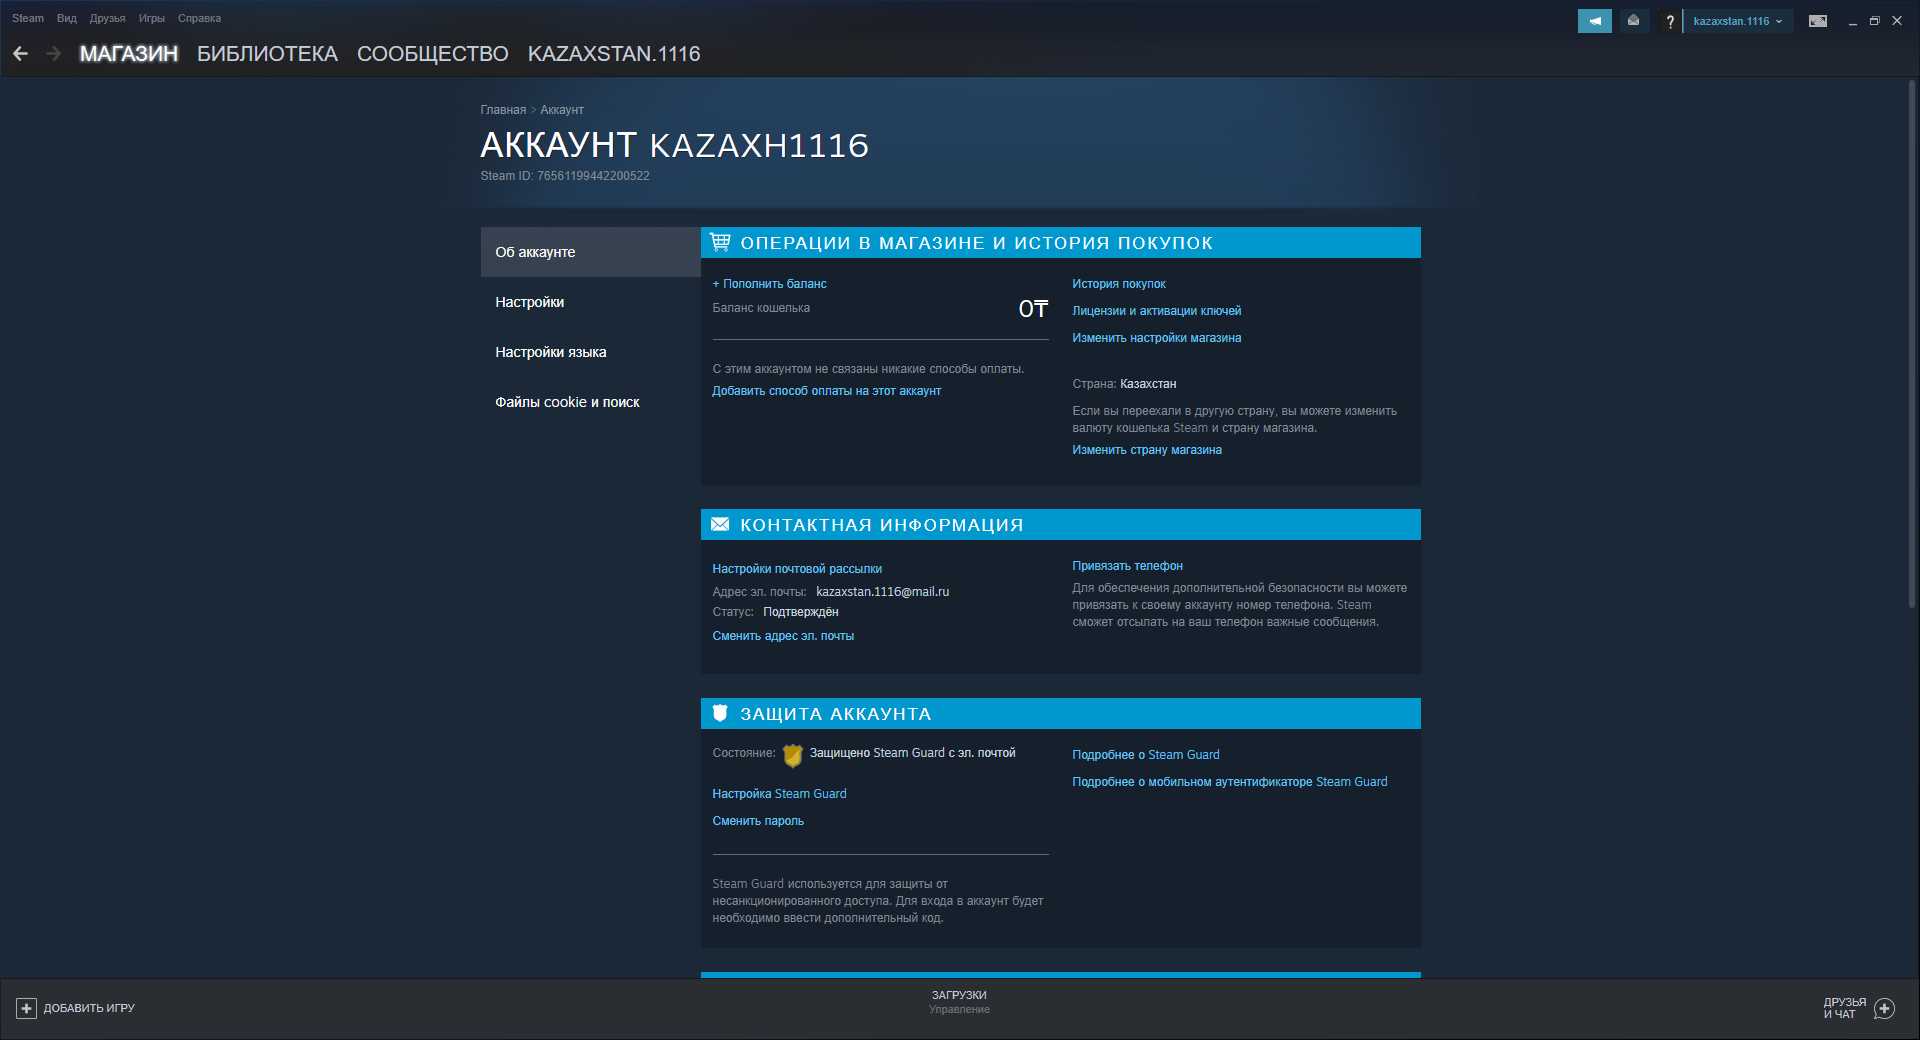Image resolution: width=1920 pixels, height=1040 pixels.
Task: Click the back arrow navigation icon
Action: click(21, 54)
